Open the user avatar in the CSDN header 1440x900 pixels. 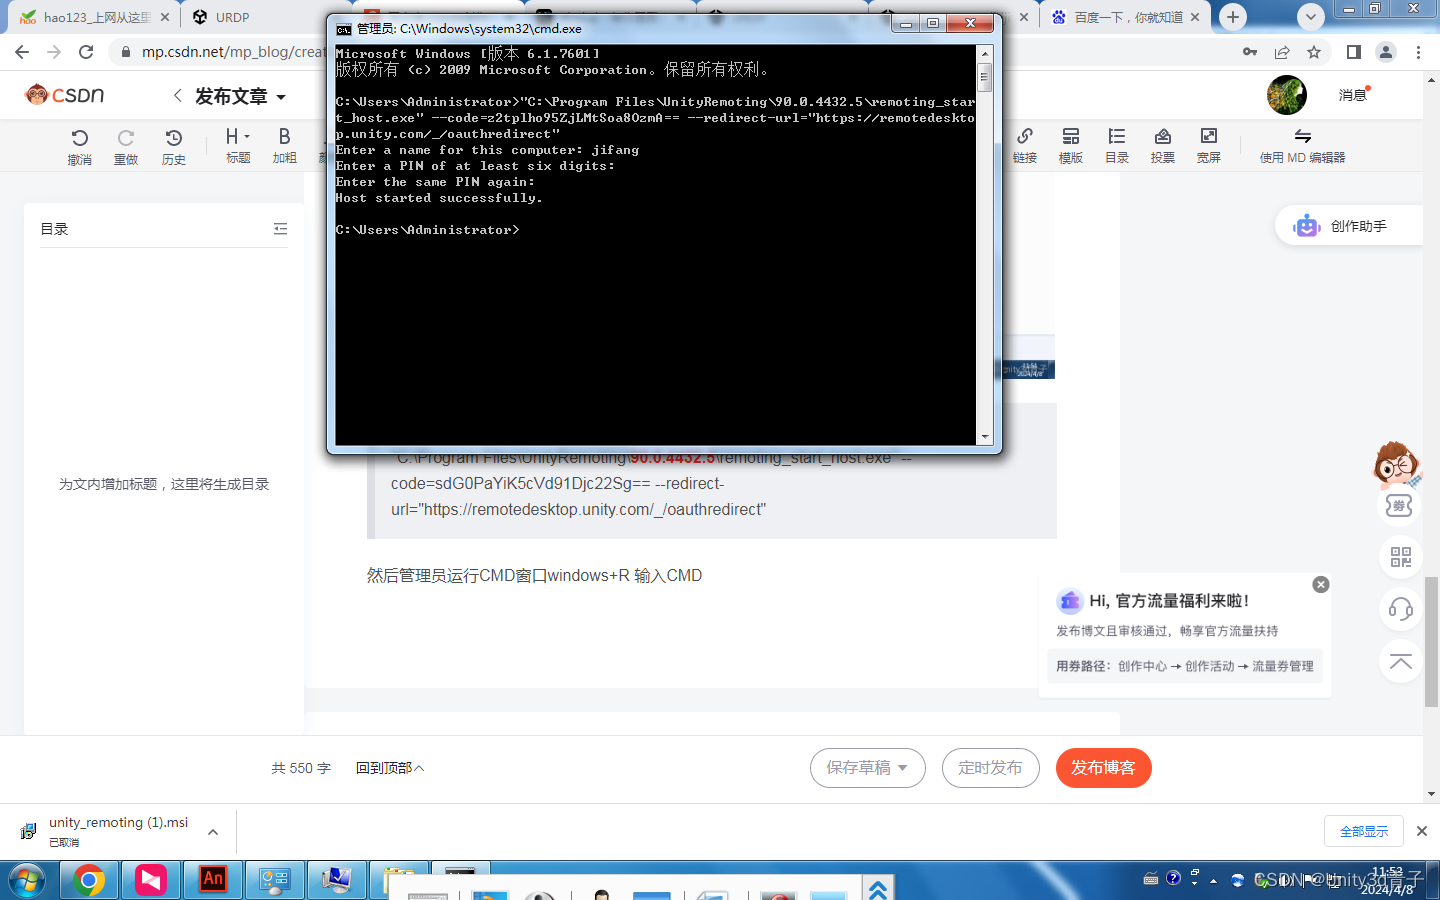[x=1287, y=95]
